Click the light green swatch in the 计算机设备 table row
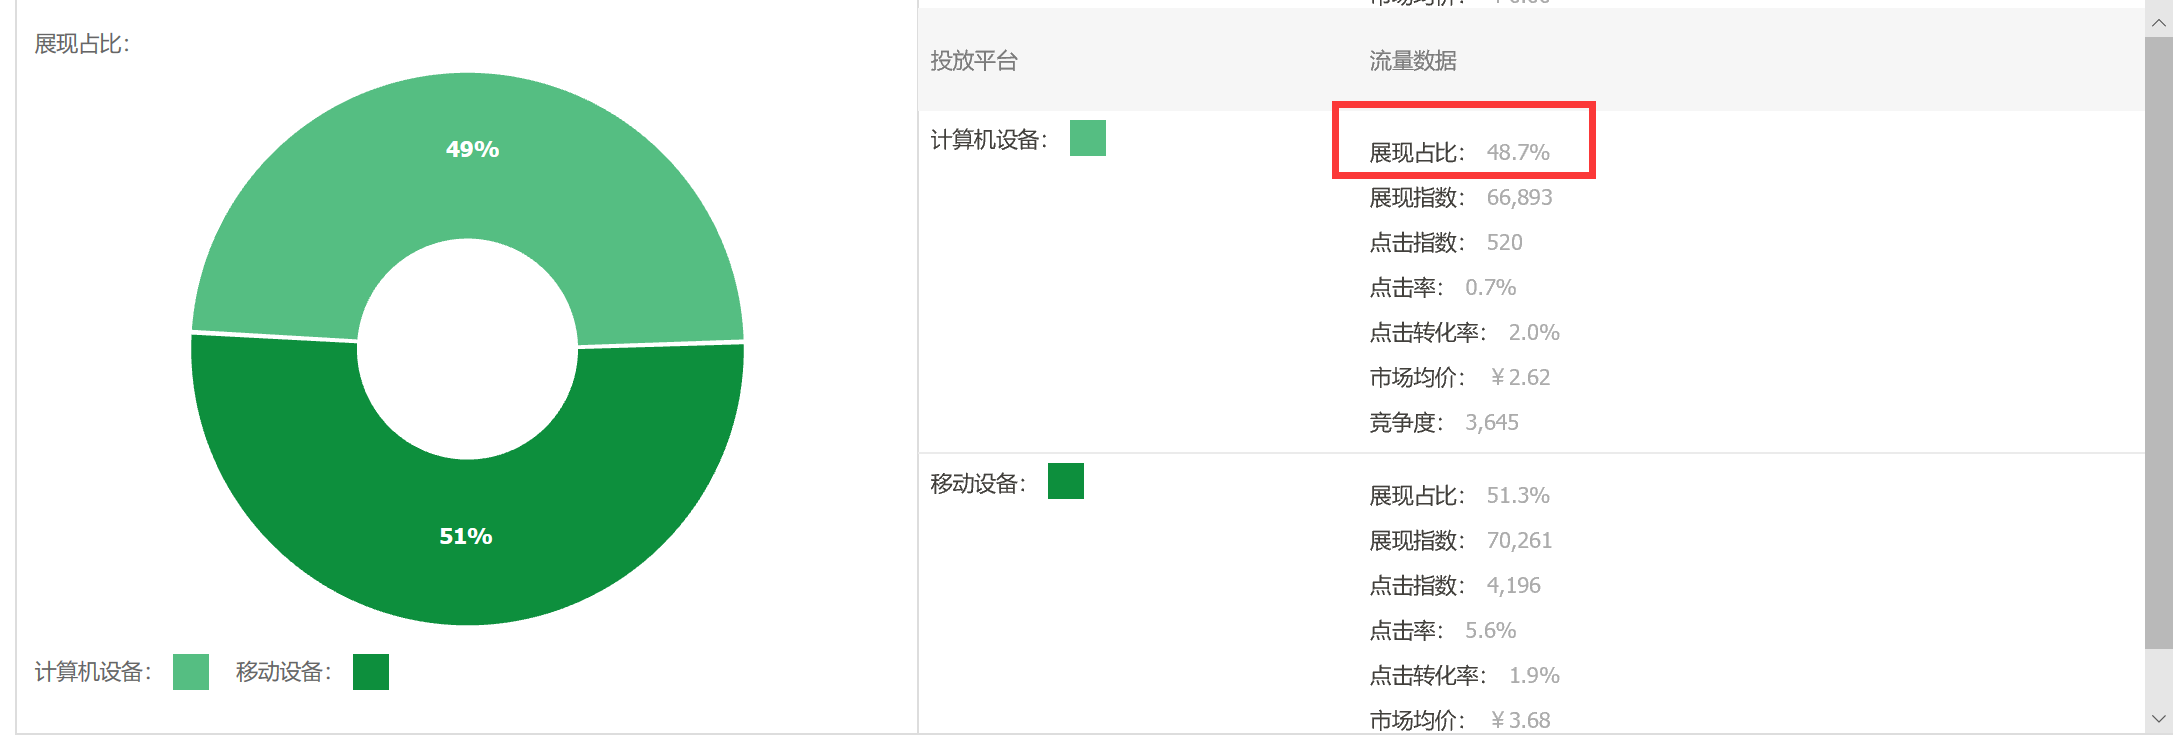 [x=1088, y=138]
